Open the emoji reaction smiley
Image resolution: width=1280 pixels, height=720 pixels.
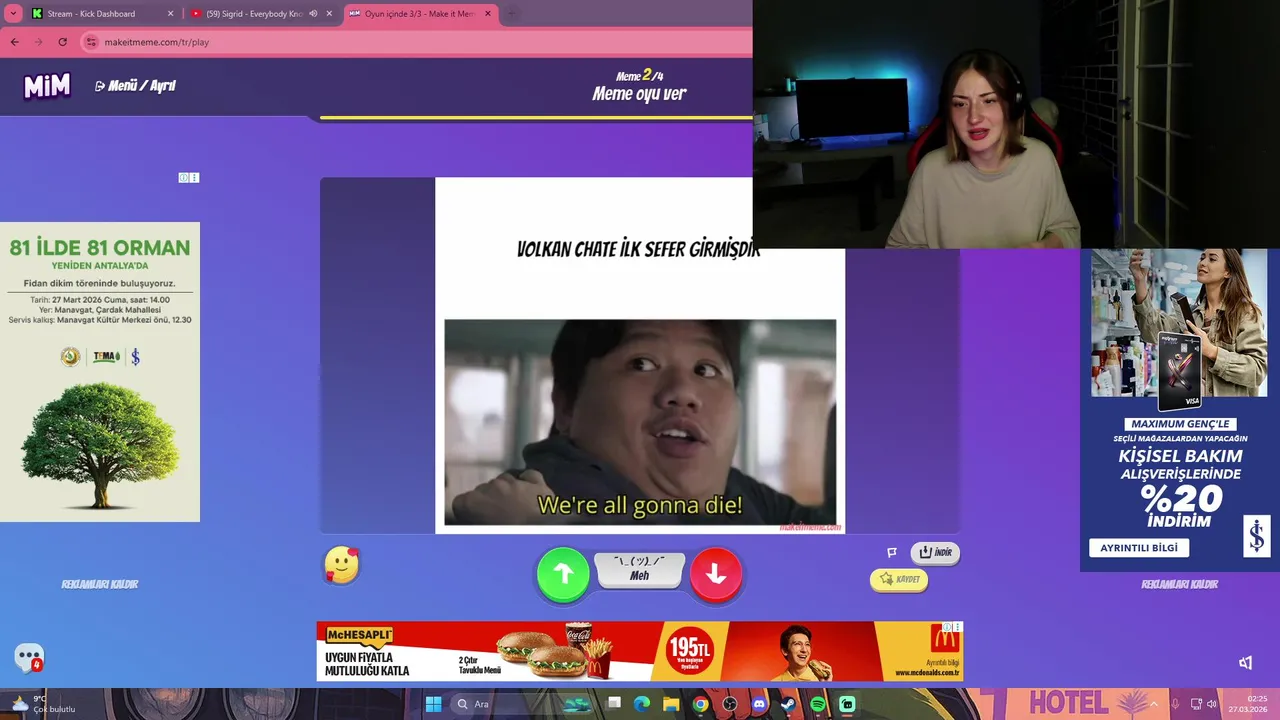[342, 565]
